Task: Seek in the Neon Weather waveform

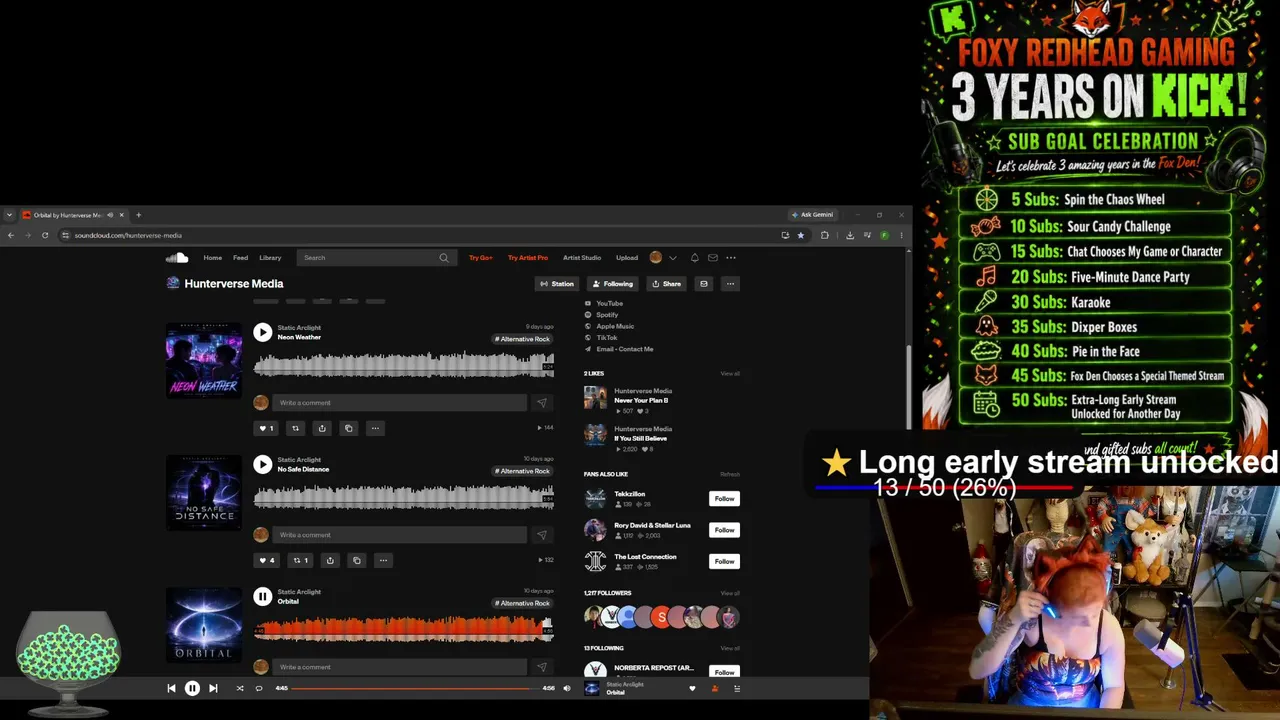Action: pyautogui.click(x=403, y=364)
